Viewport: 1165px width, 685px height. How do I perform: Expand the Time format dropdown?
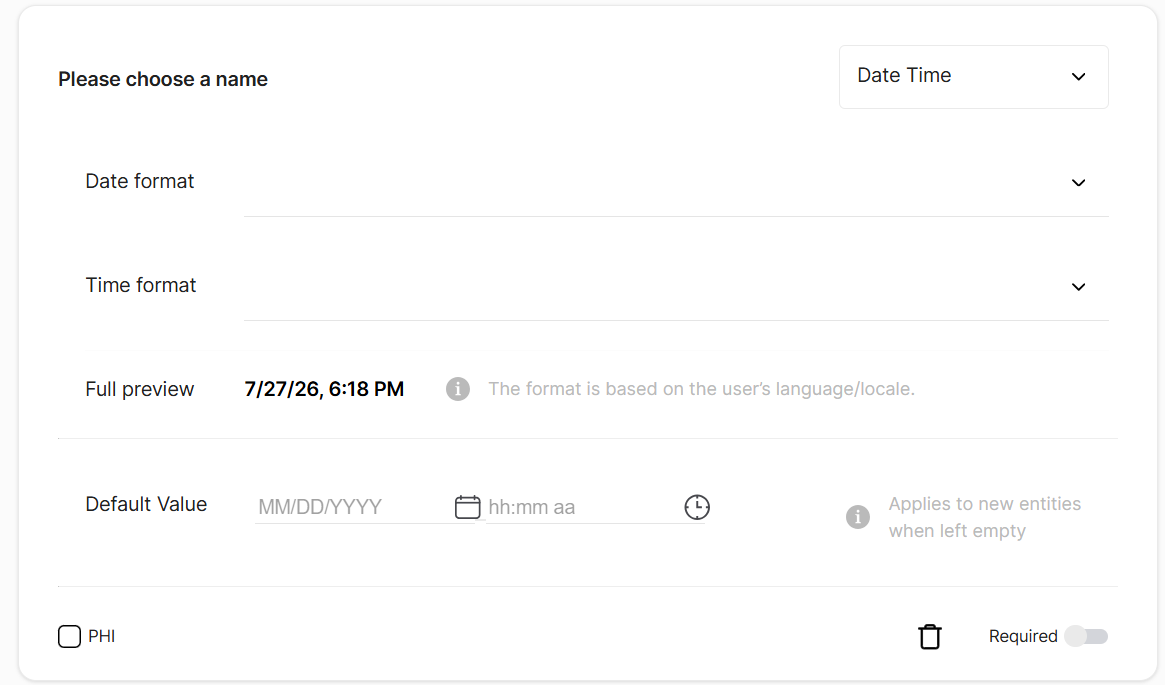(675, 287)
